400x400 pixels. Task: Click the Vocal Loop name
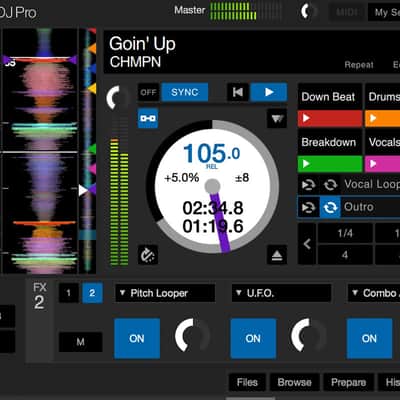tap(372, 184)
